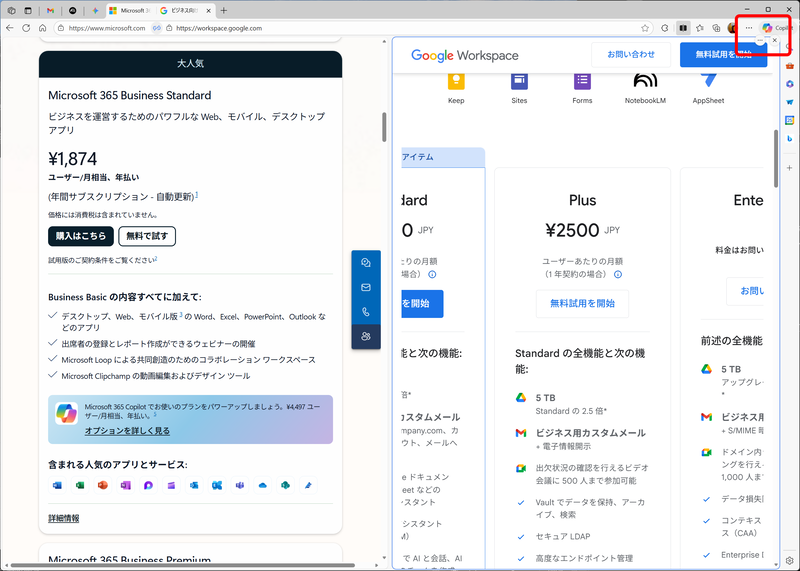Open the Word app icon
The height and width of the screenshot is (571, 800).
[x=58, y=485]
